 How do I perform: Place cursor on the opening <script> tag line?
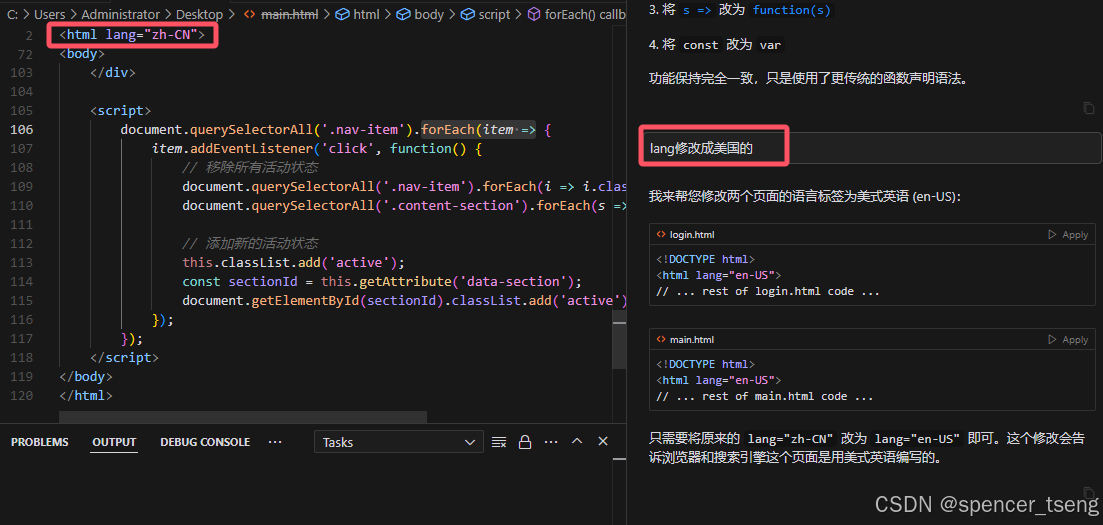pos(120,110)
